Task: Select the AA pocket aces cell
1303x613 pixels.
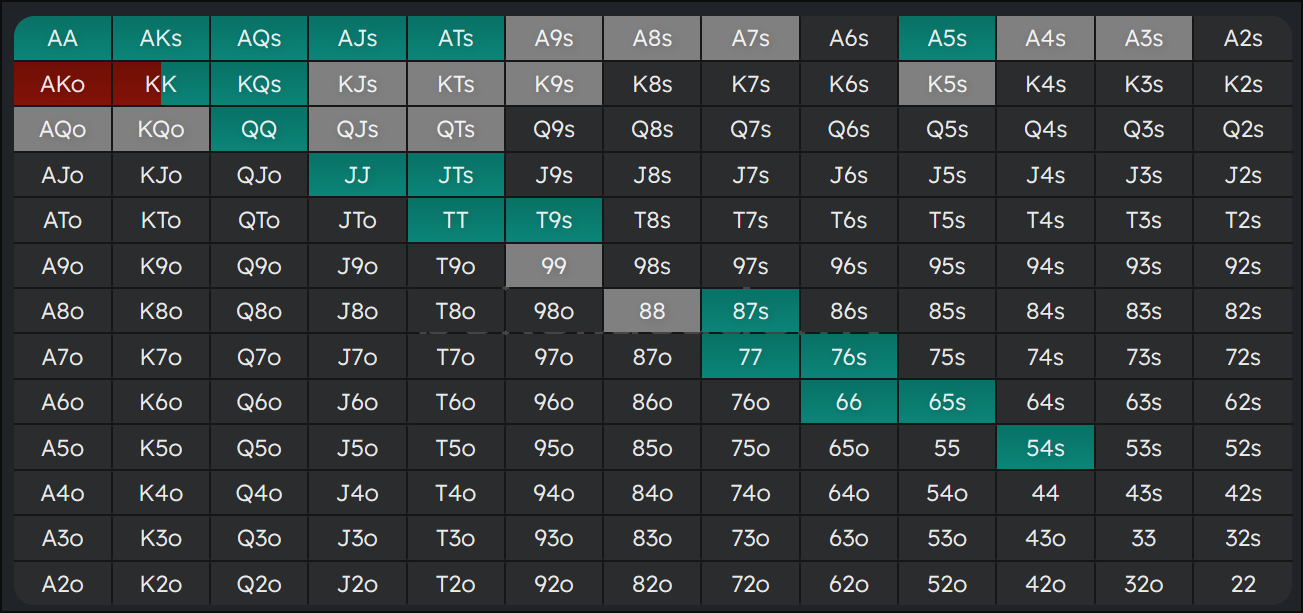Action: click(62, 39)
